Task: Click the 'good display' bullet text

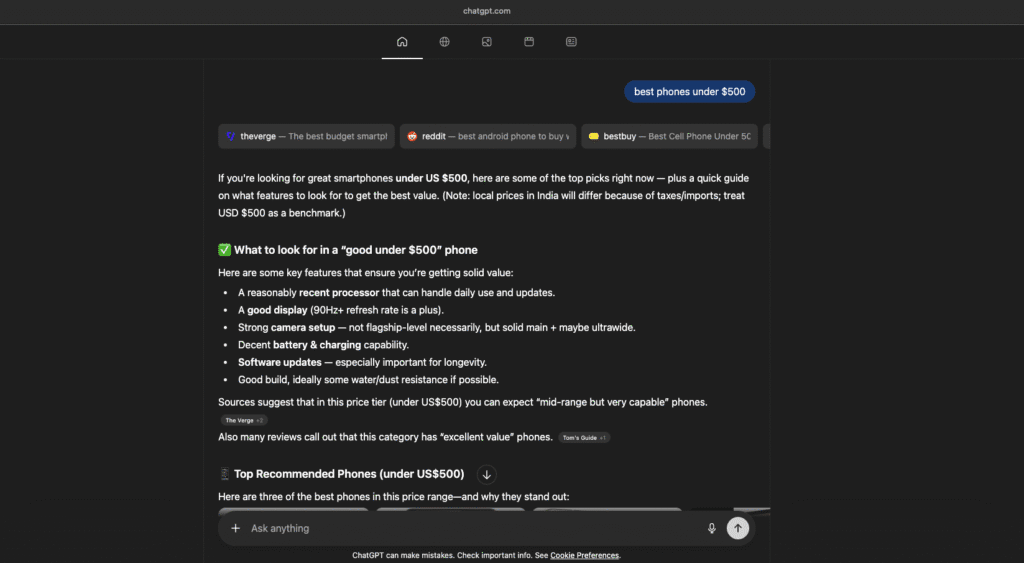Action: (x=340, y=310)
